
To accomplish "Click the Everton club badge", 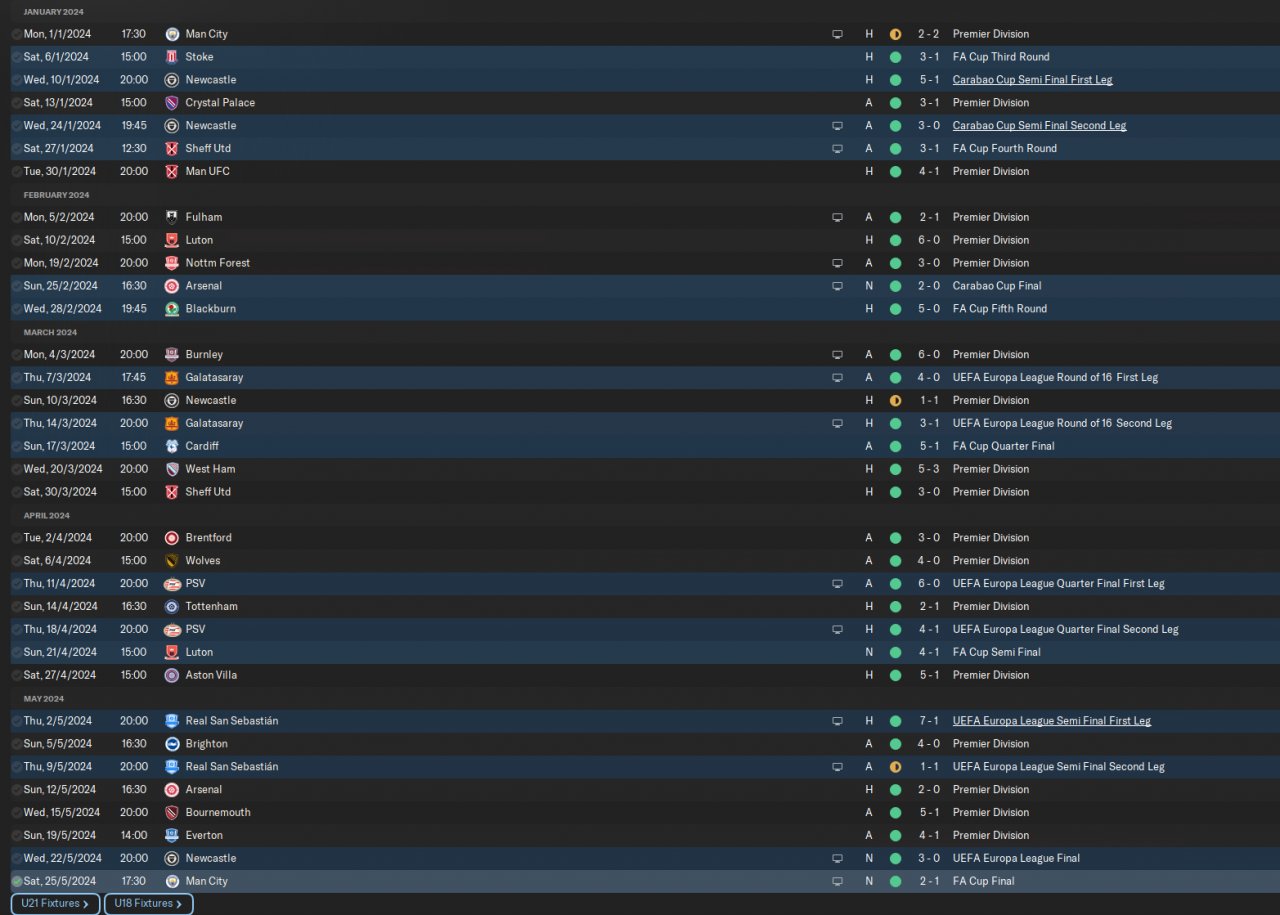I will point(172,836).
